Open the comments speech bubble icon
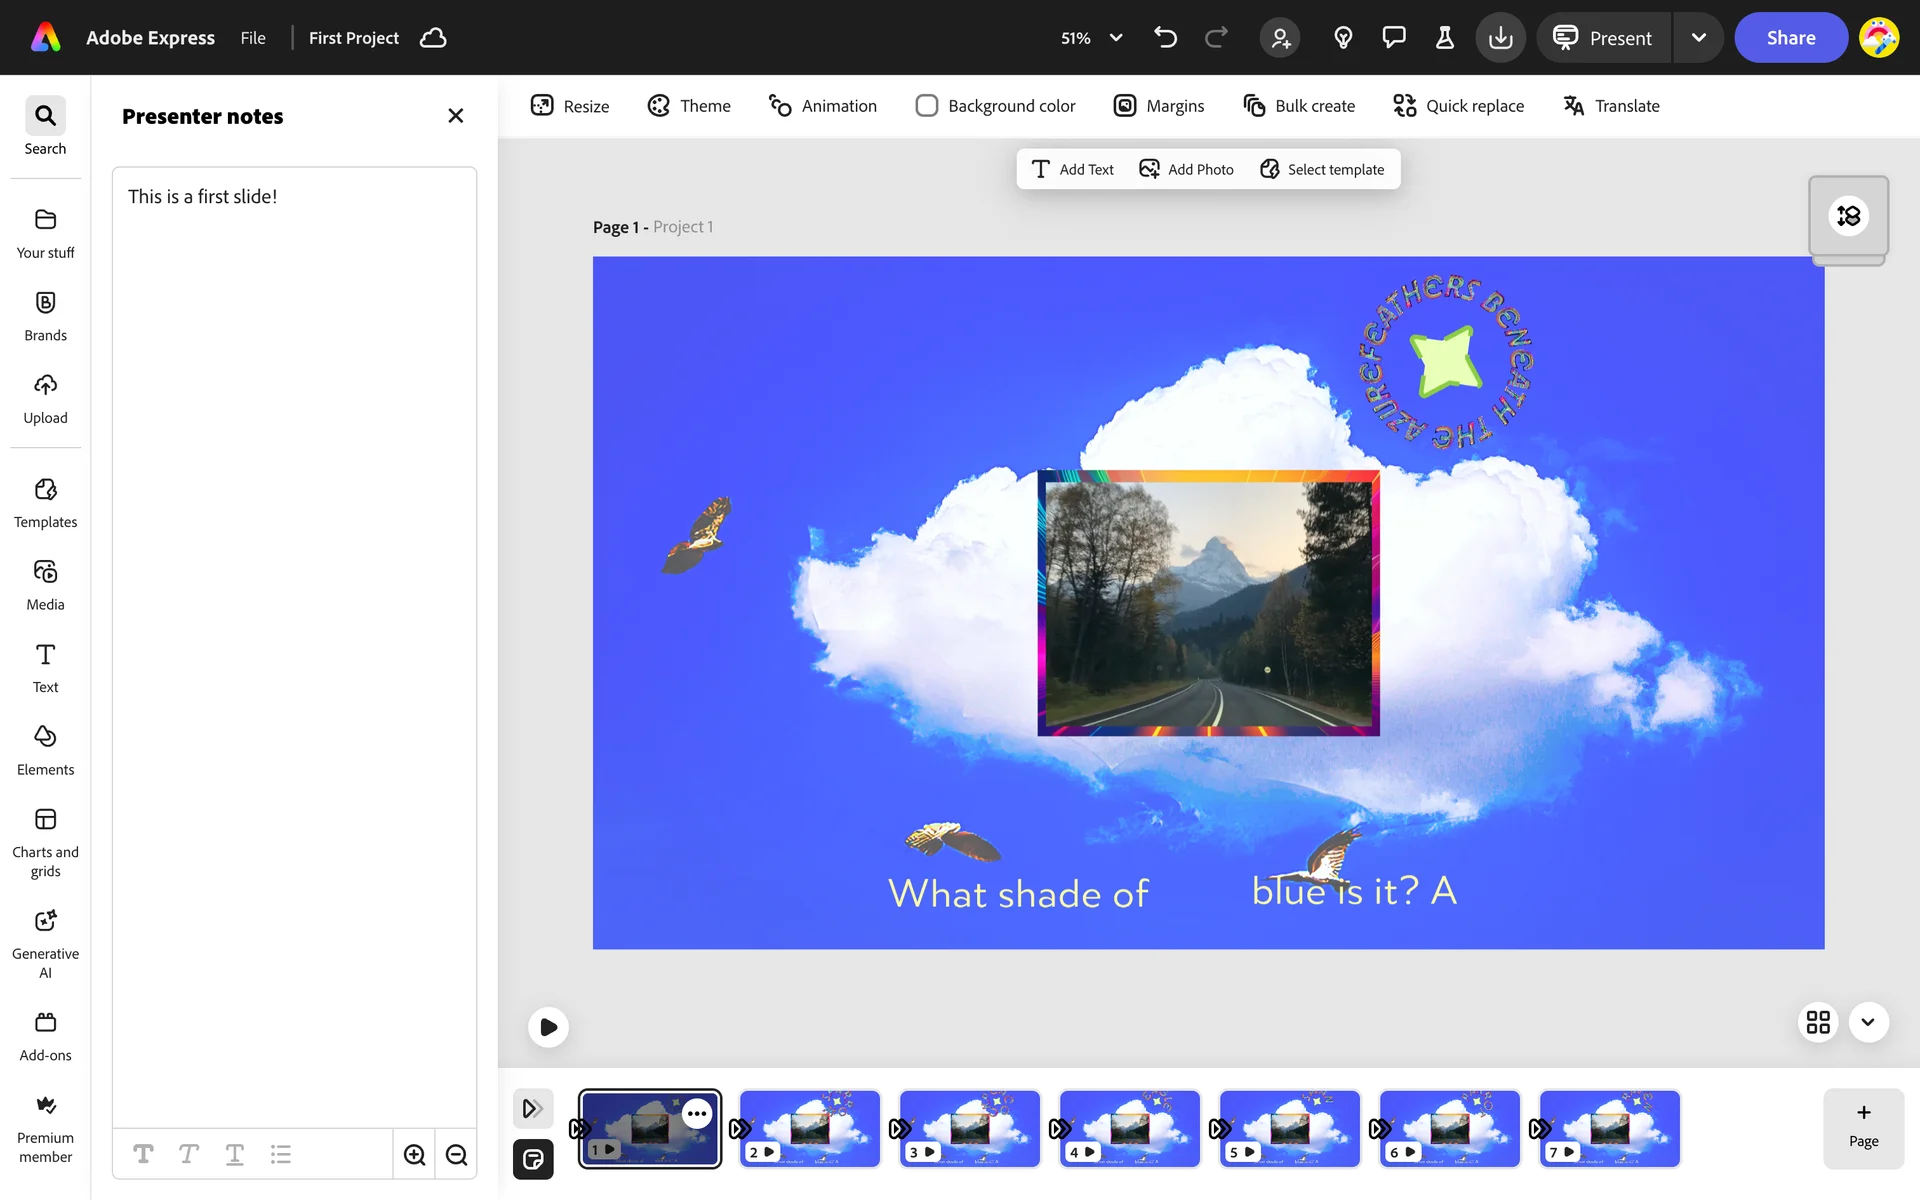The width and height of the screenshot is (1920, 1200). point(1393,38)
